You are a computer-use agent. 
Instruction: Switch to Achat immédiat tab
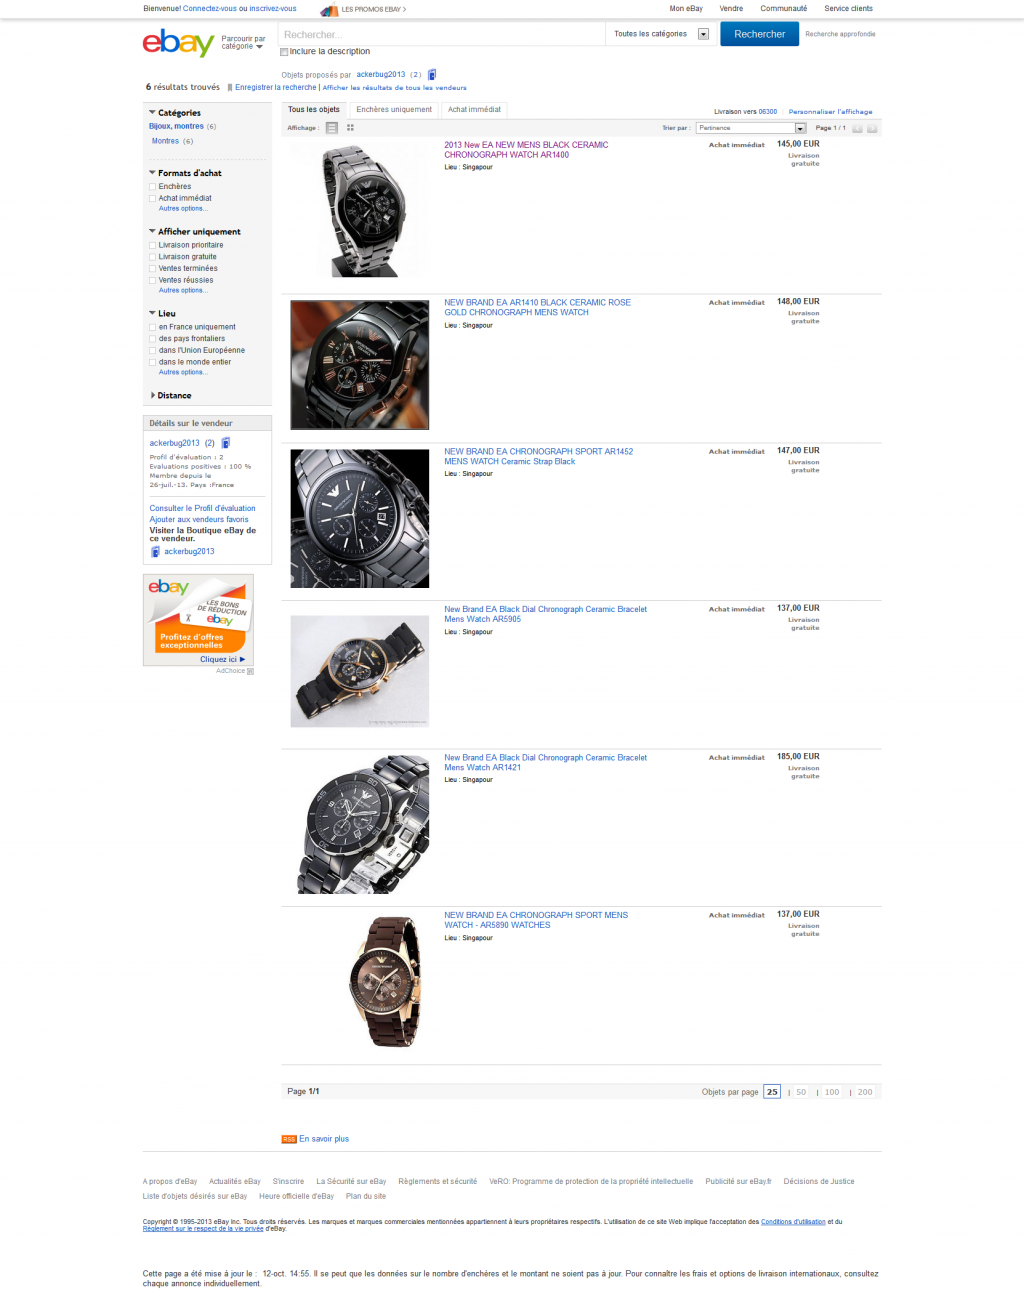[x=474, y=110]
